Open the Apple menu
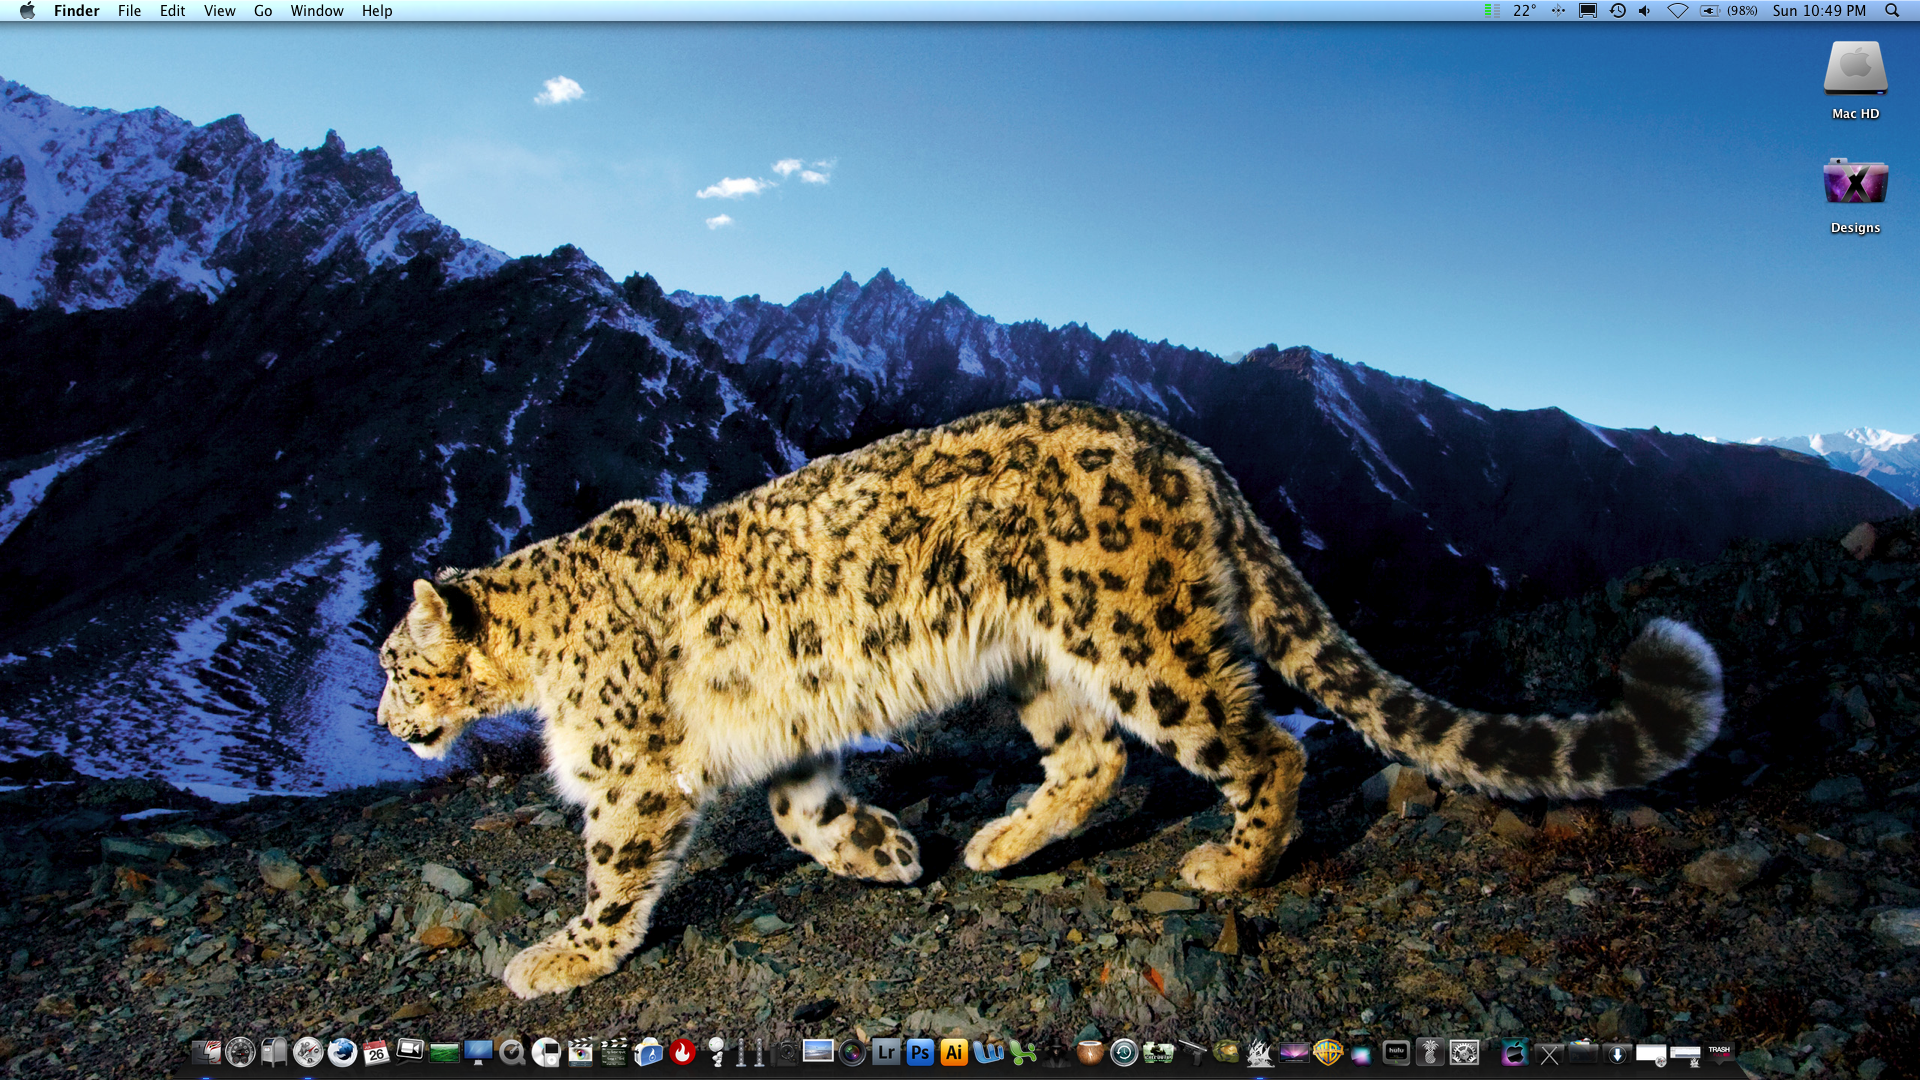1920x1080 pixels. tap(27, 11)
